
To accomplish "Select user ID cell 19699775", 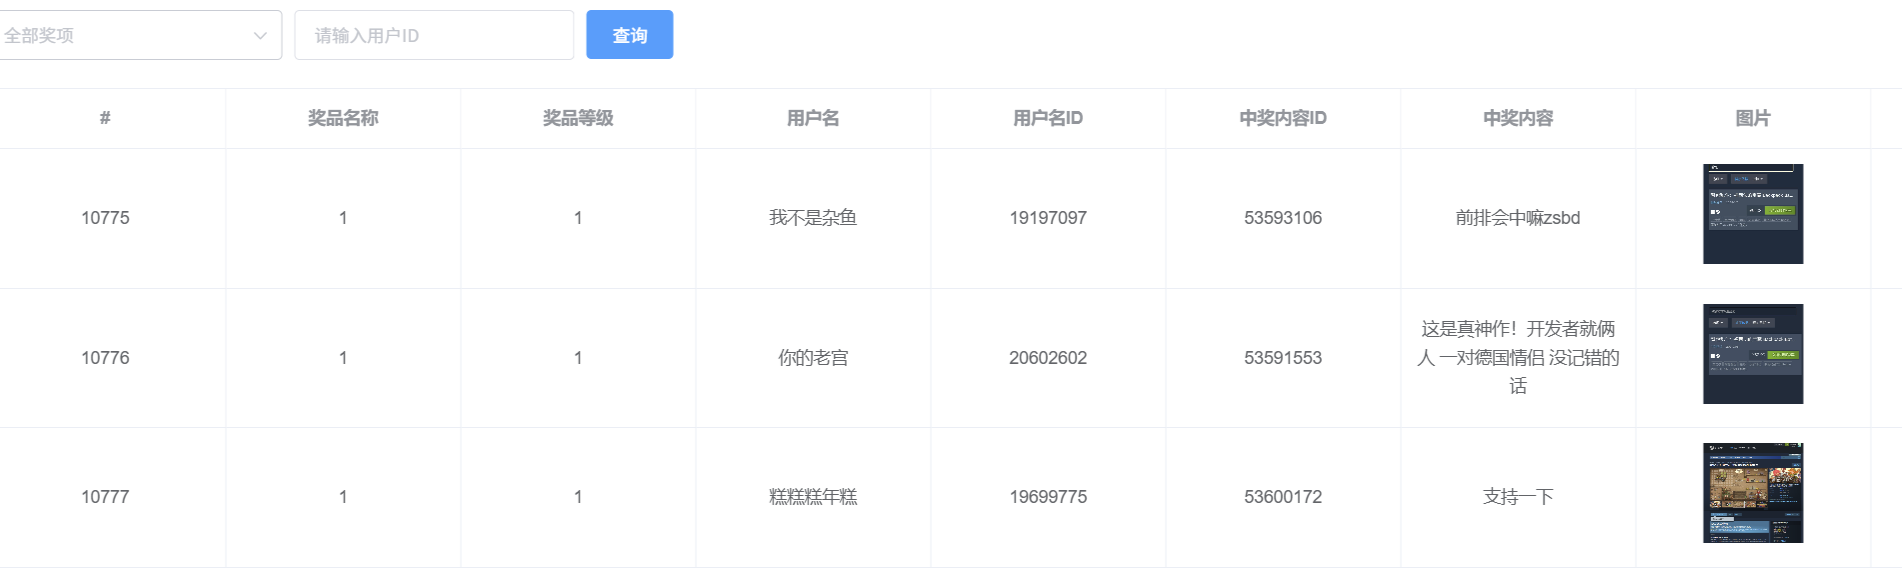I will [x=1047, y=497].
